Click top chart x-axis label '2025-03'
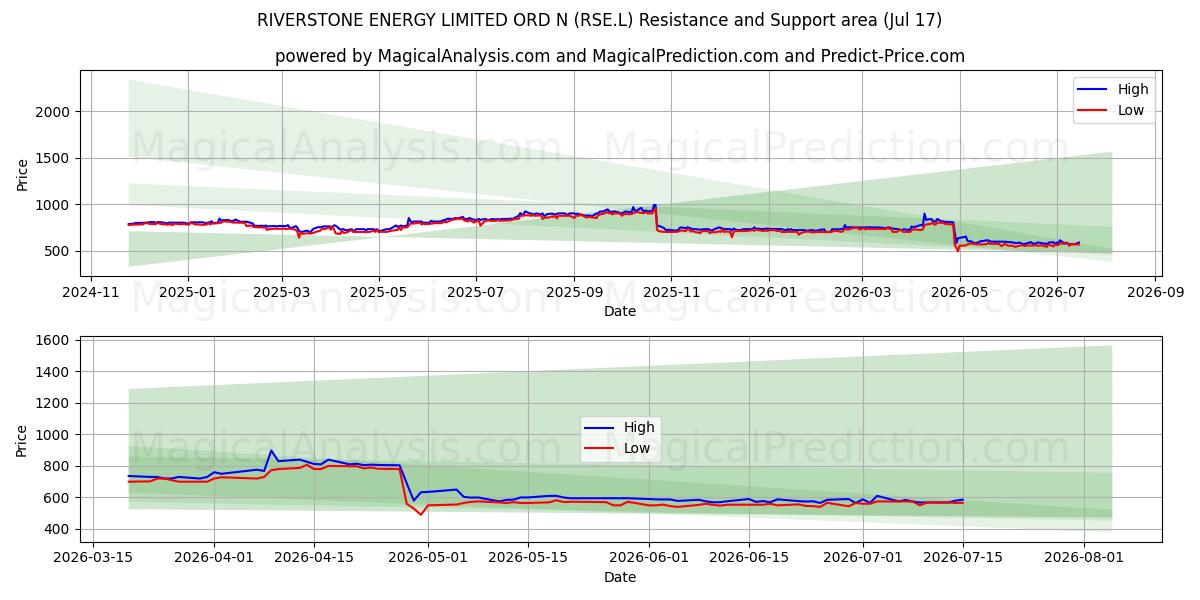Viewport: 1200px width, 600px height. [281, 292]
